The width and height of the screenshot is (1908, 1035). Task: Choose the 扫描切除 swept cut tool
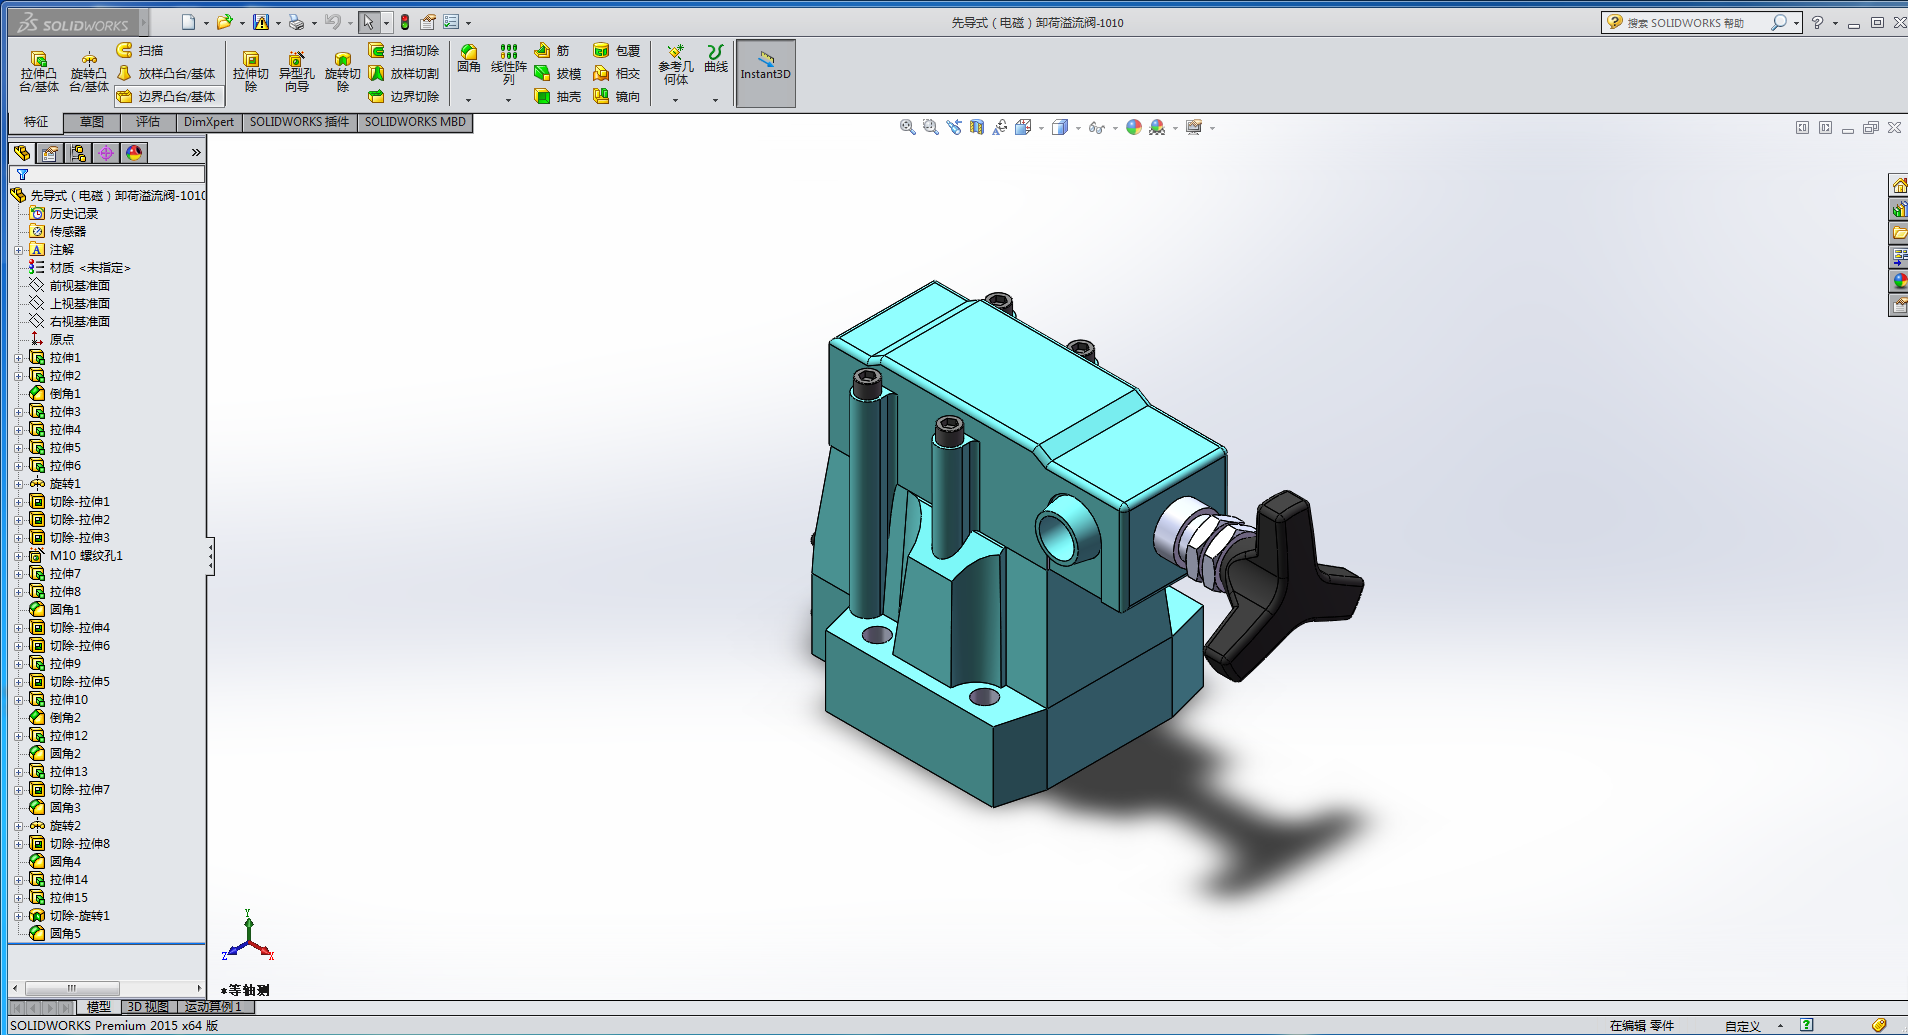coord(404,50)
